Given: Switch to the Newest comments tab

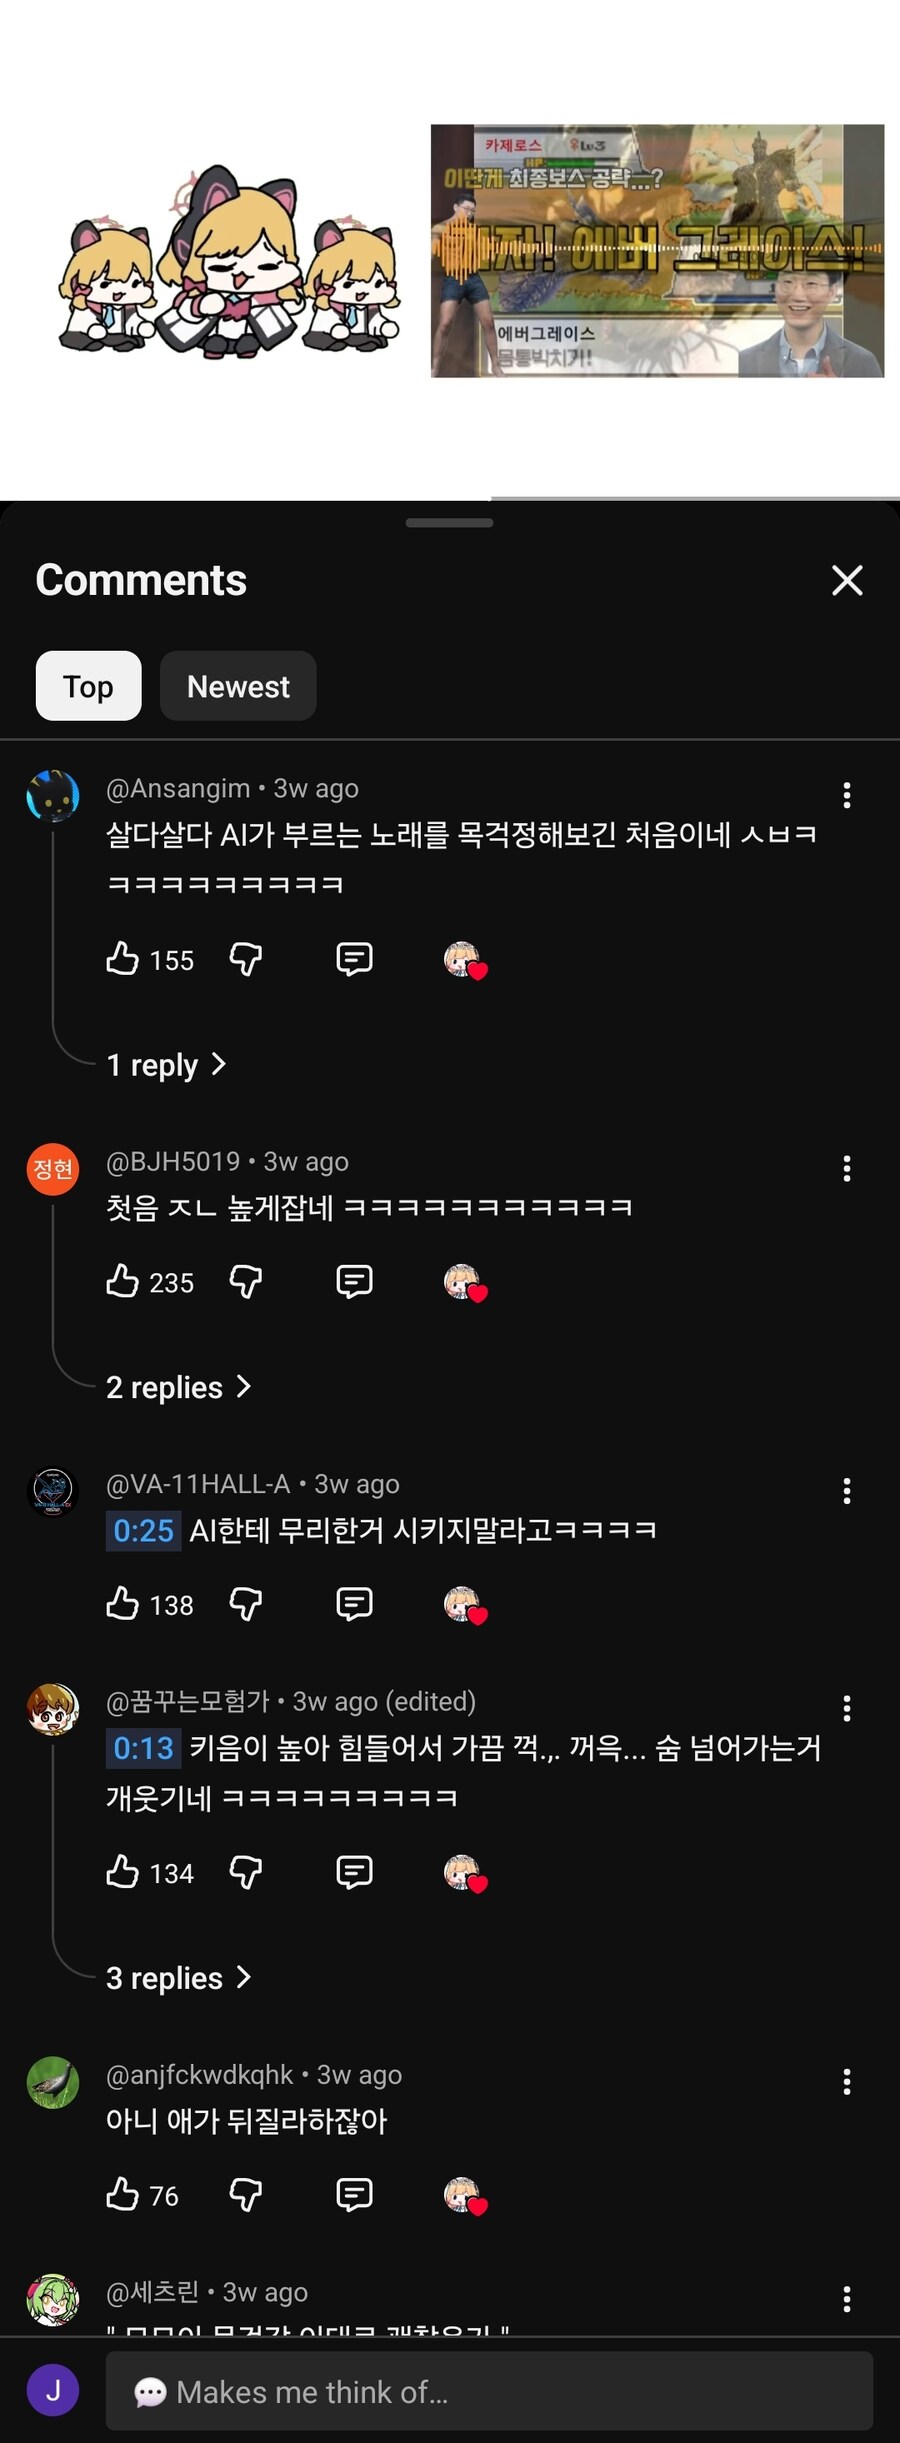Looking at the screenshot, I should pyautogui.click(x=238, y=686).
